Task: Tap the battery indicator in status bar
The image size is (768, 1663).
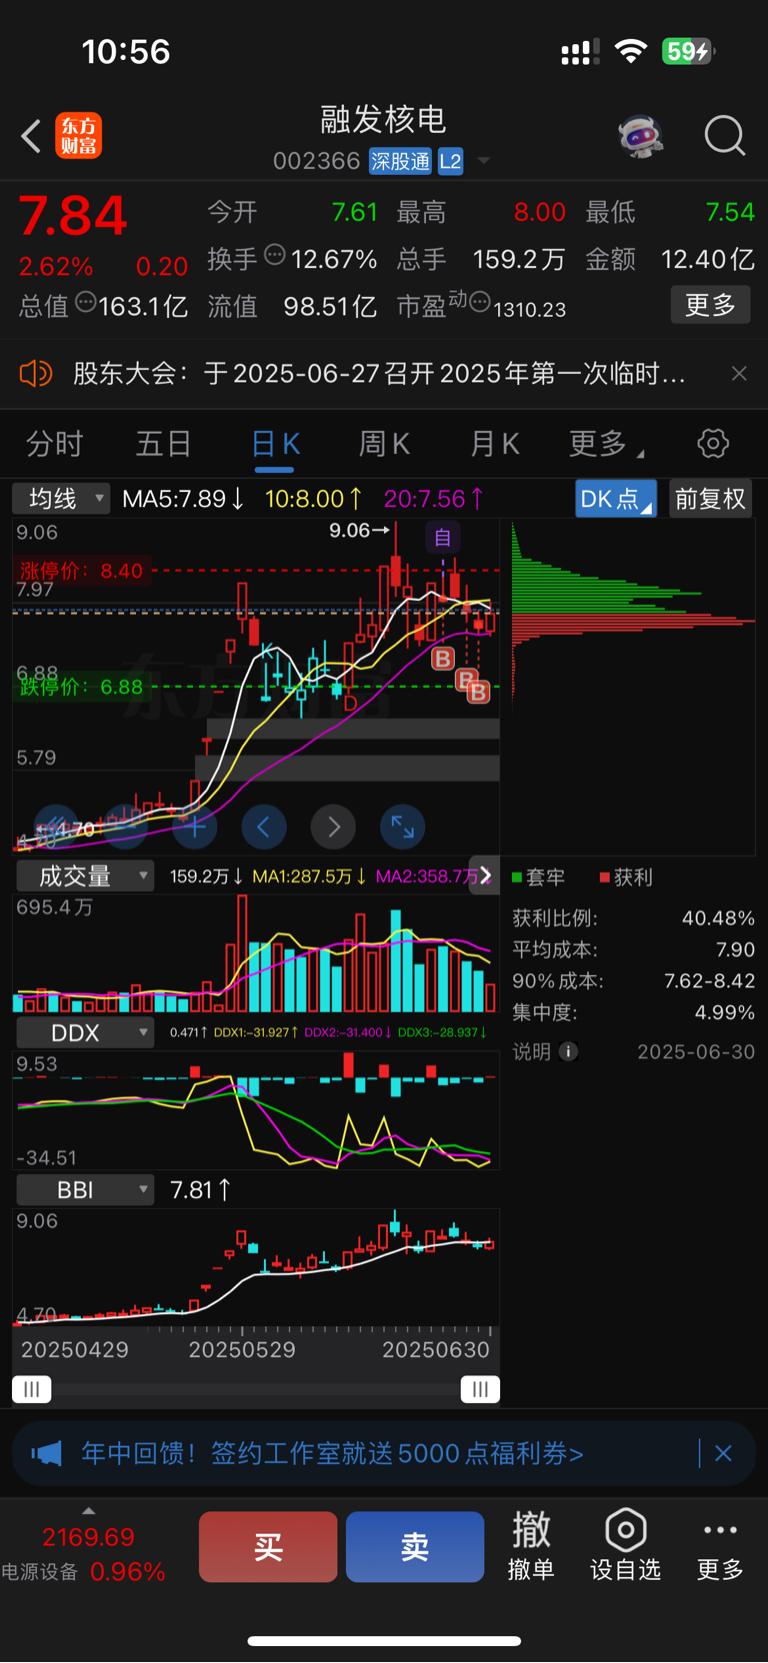Action: tap(688, 51)
